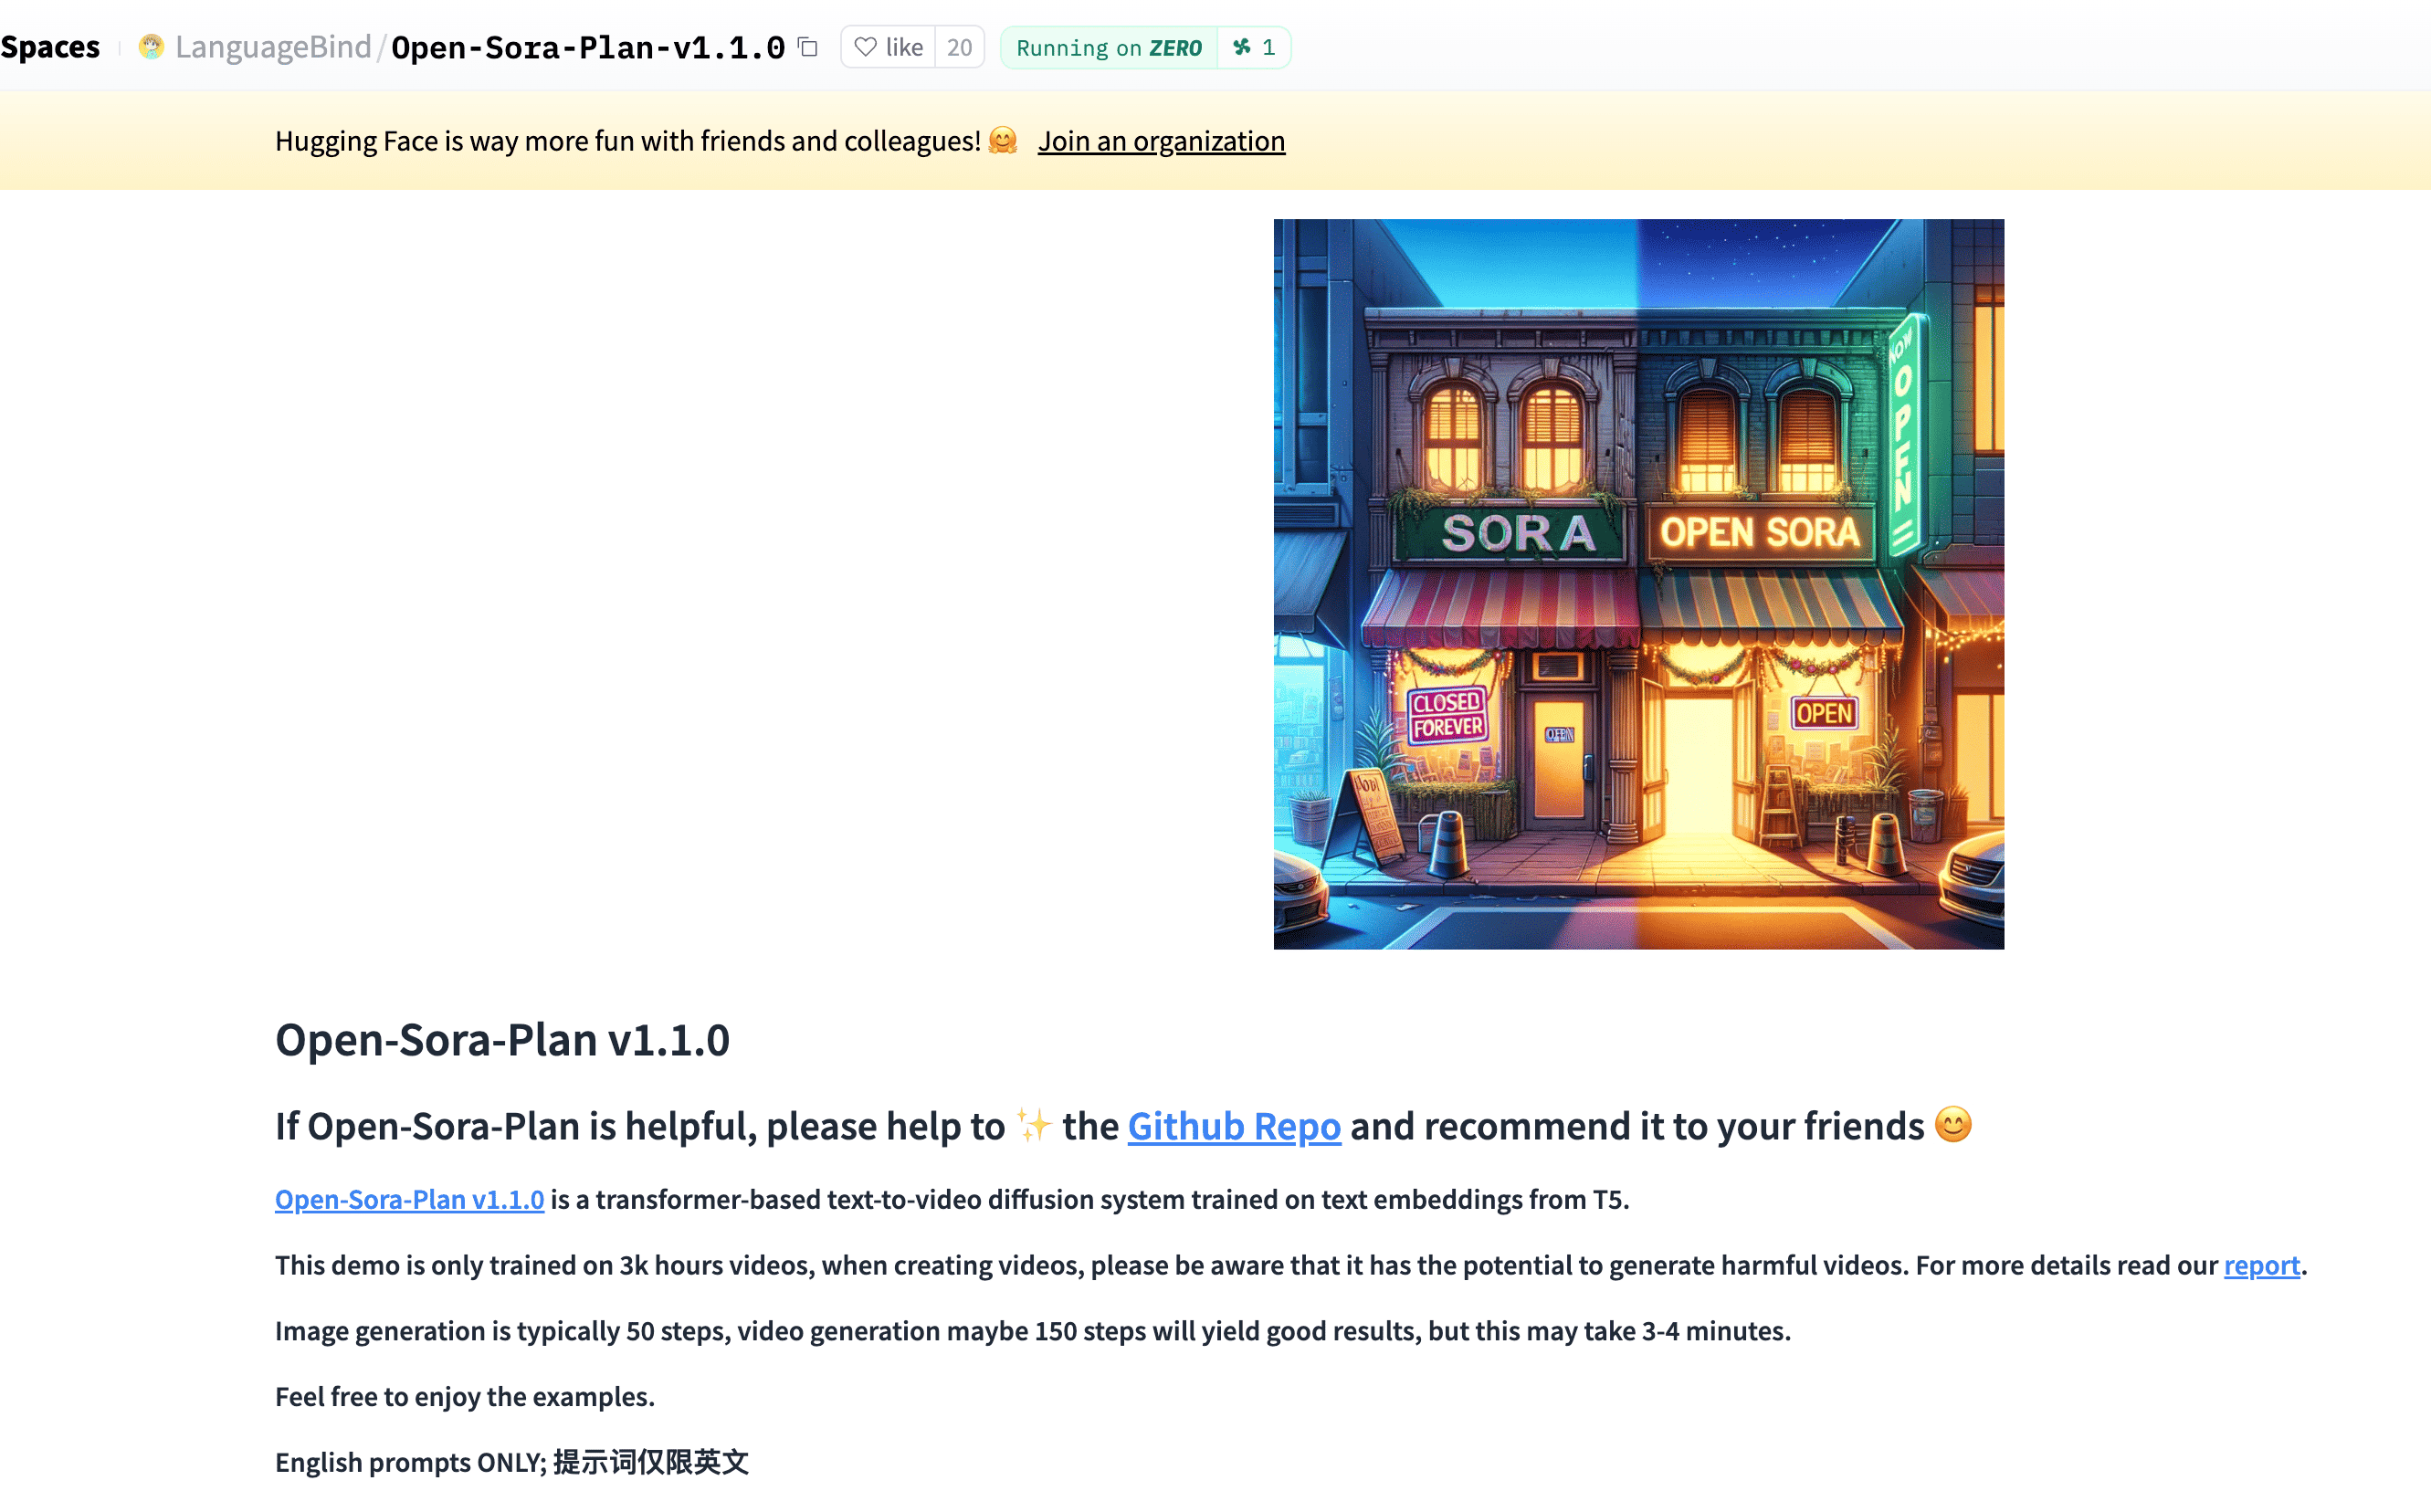The height and width of the screenshot is (1512, 2431).
Task: Open the Github Repo link
Action: point(1234,1126)
